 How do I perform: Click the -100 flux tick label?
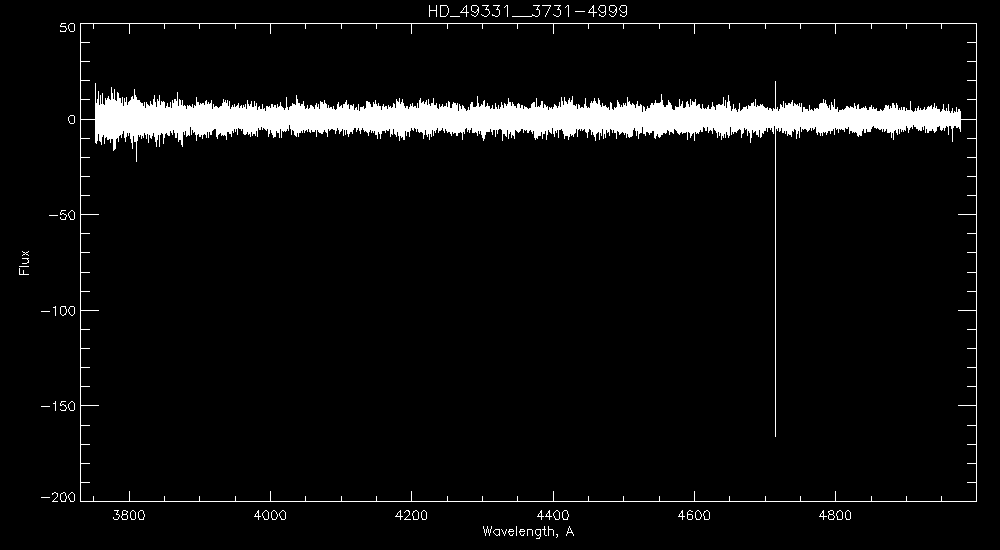coord(59,311)
